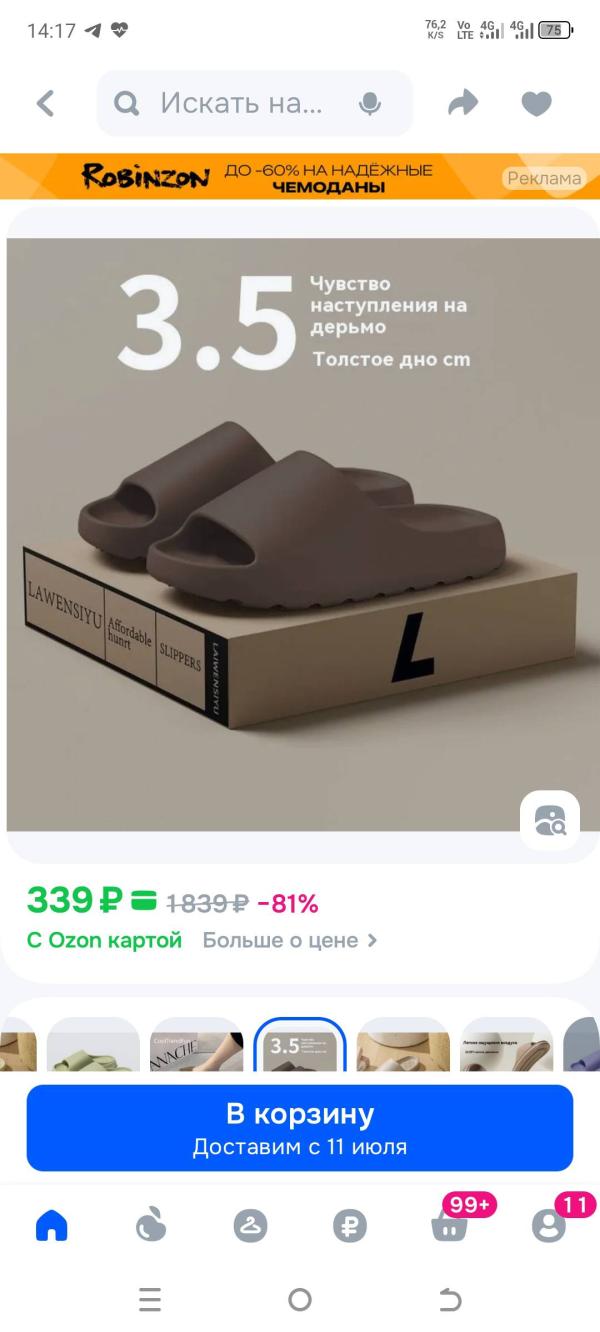Tap the В корзину button
600x1332 pixels.
click(300, 1128)
